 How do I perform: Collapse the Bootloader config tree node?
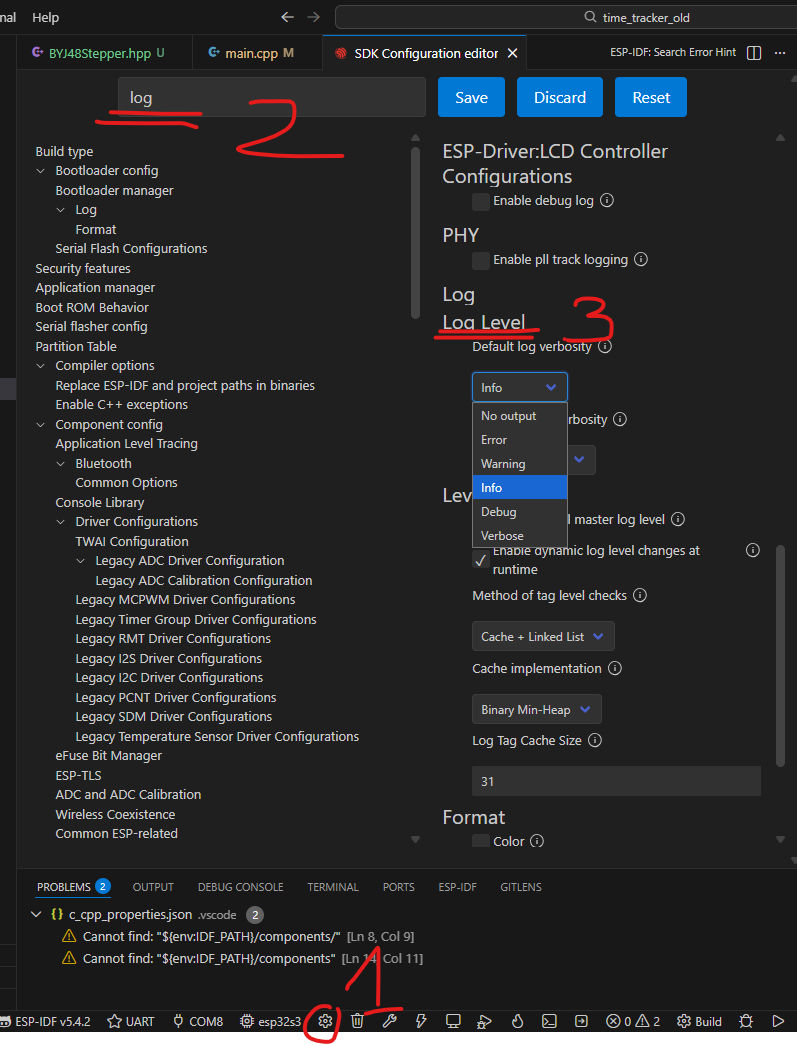(x=41, y=171)
